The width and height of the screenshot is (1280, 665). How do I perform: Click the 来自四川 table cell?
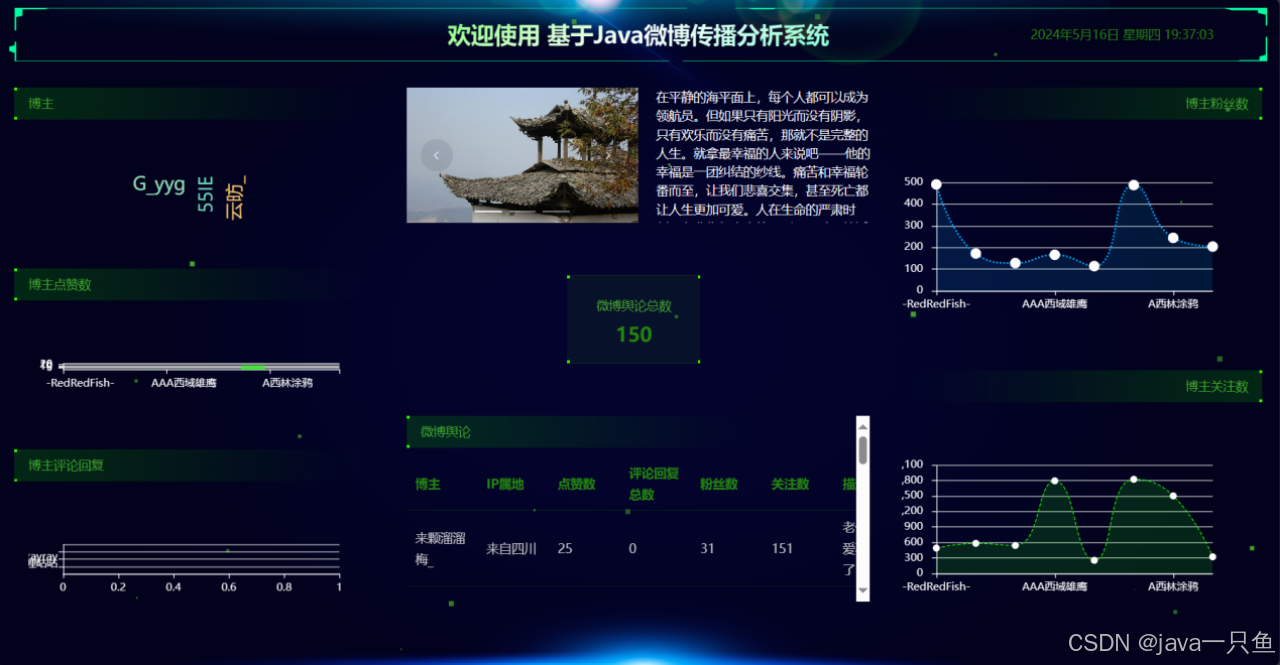tap(511, 548)
